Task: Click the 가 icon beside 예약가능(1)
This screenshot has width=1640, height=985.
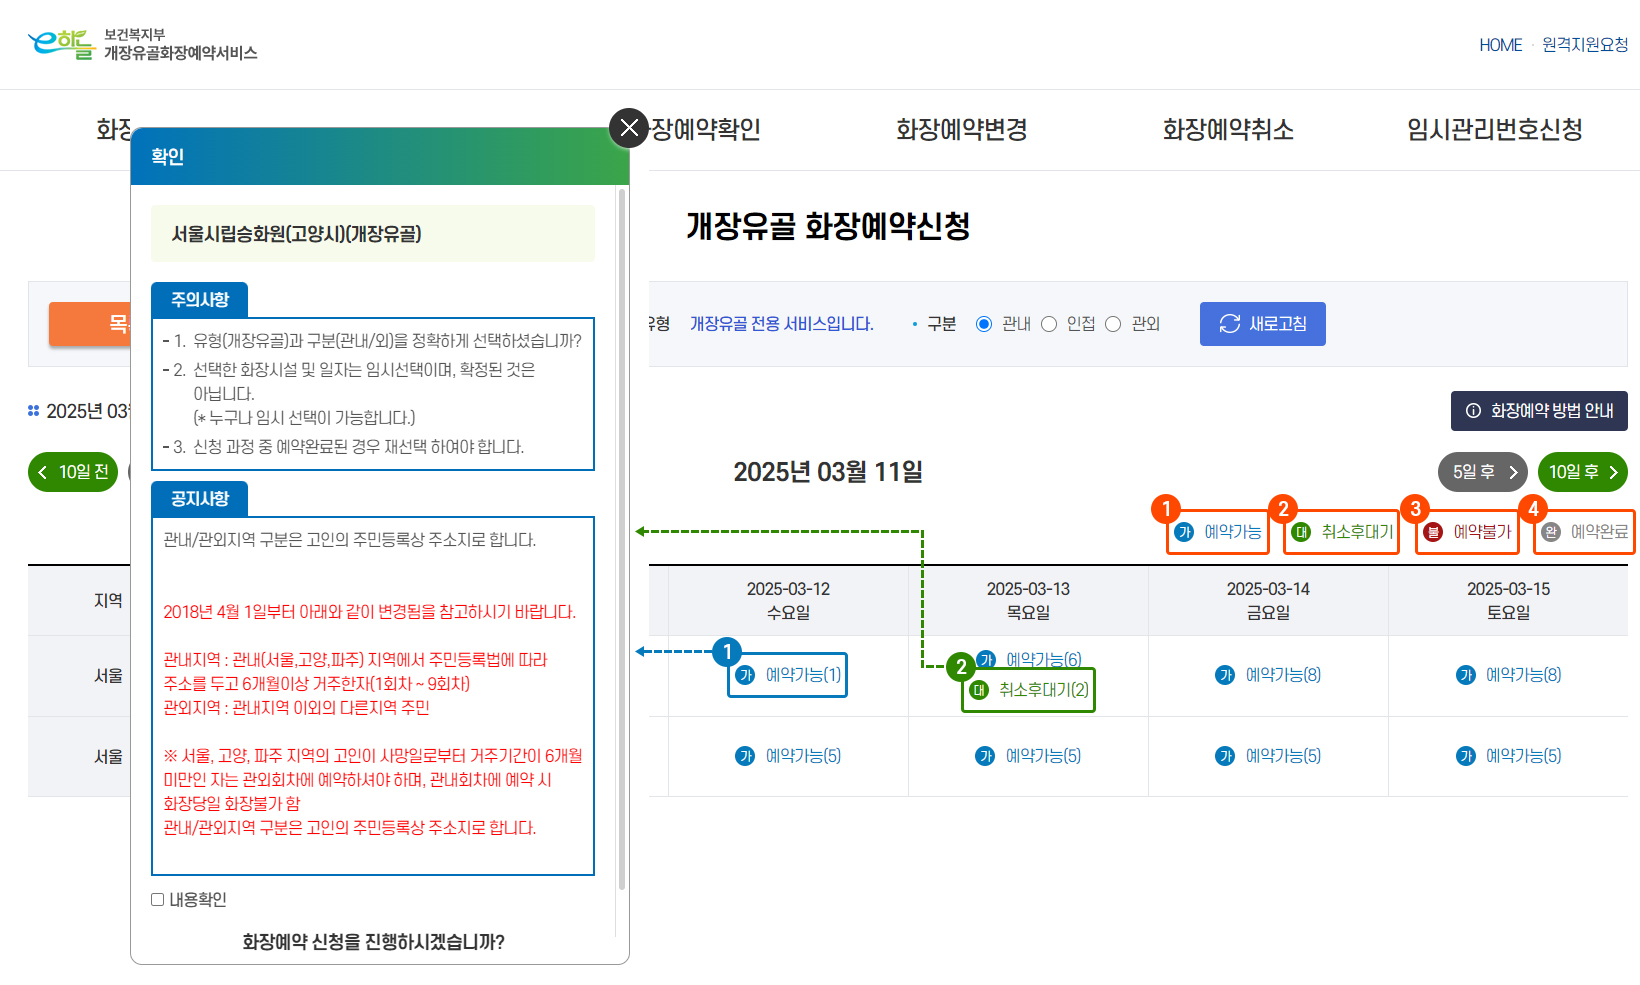Action: coord(745,675)
